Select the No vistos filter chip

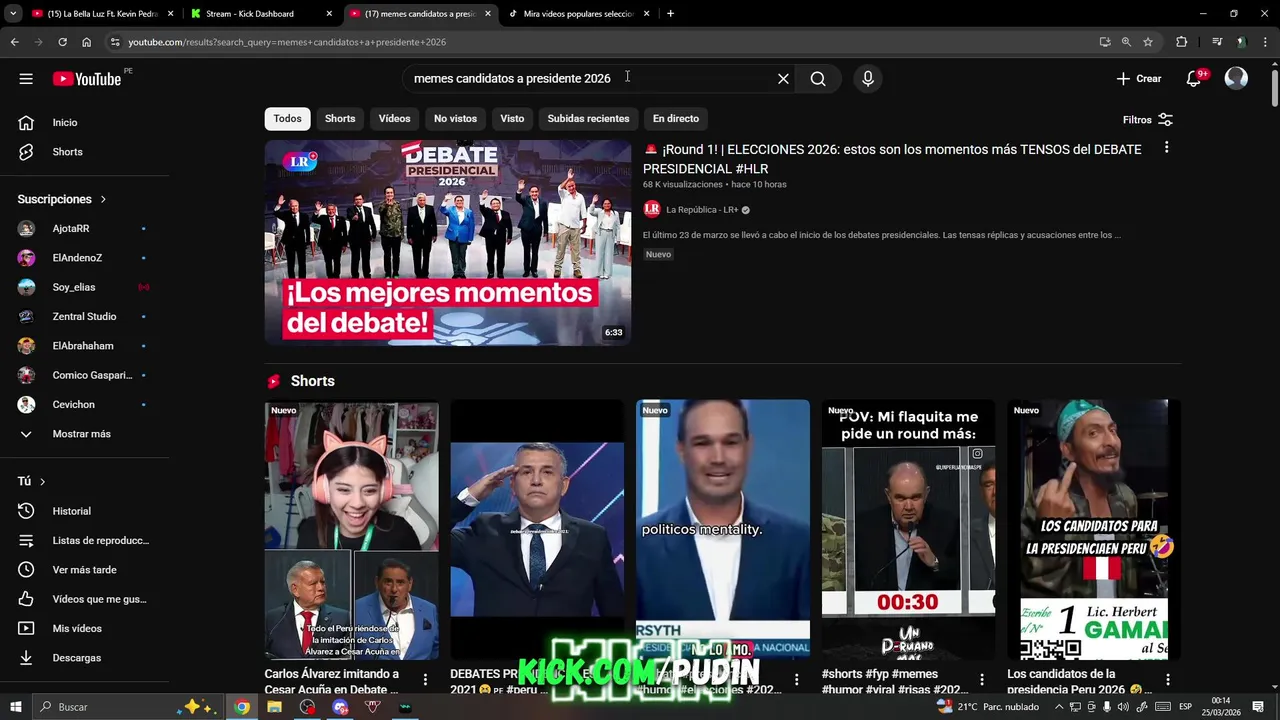455,118
